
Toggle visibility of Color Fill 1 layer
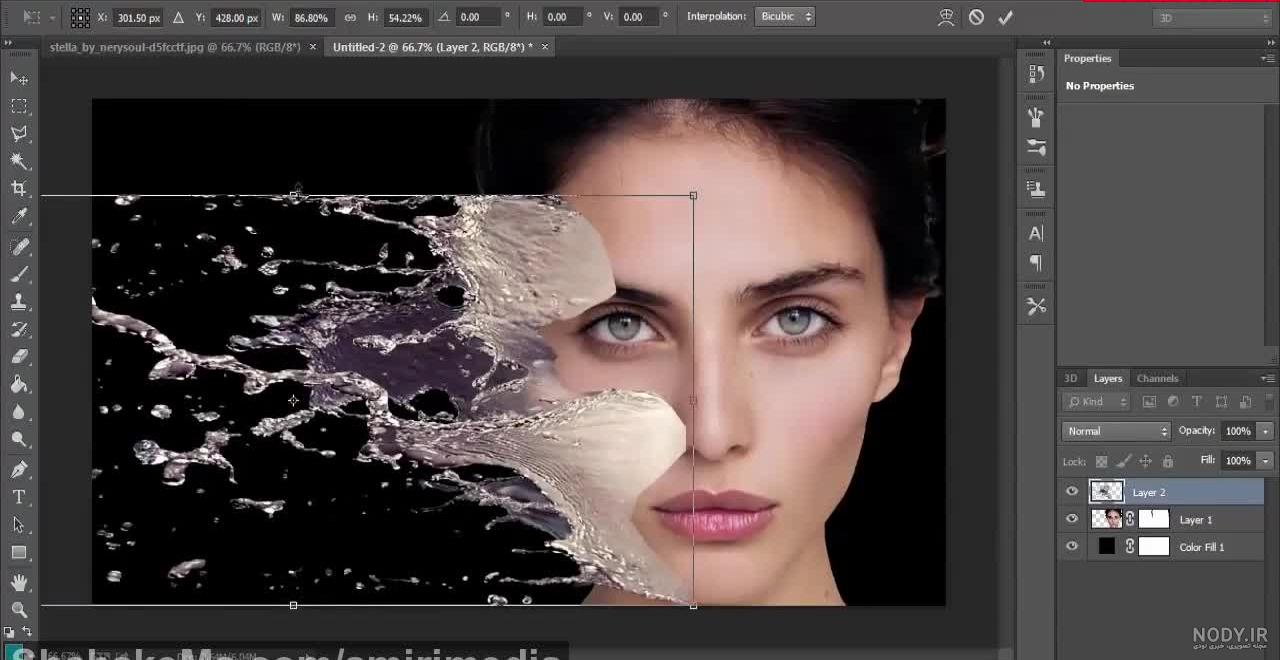[x=1072, y=546]
